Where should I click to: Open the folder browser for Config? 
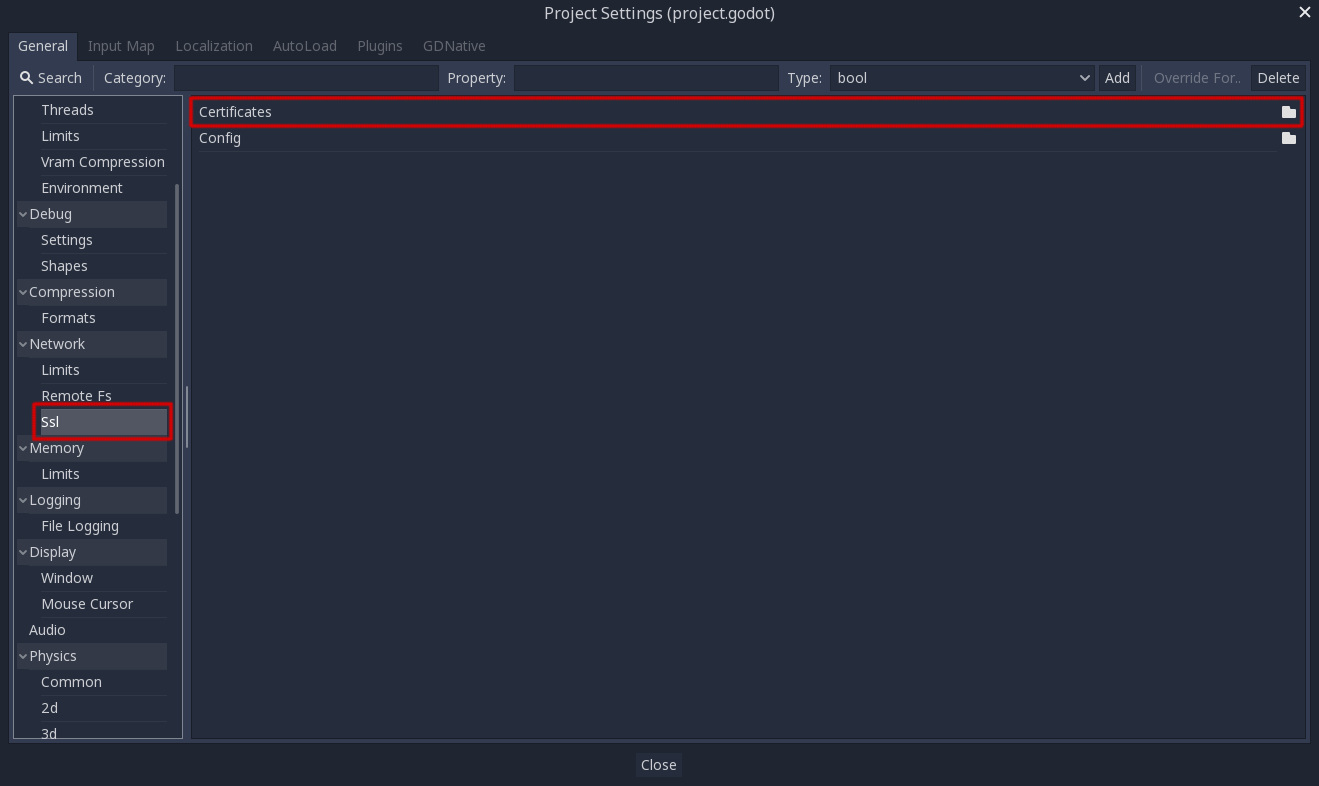[1289, 138]
